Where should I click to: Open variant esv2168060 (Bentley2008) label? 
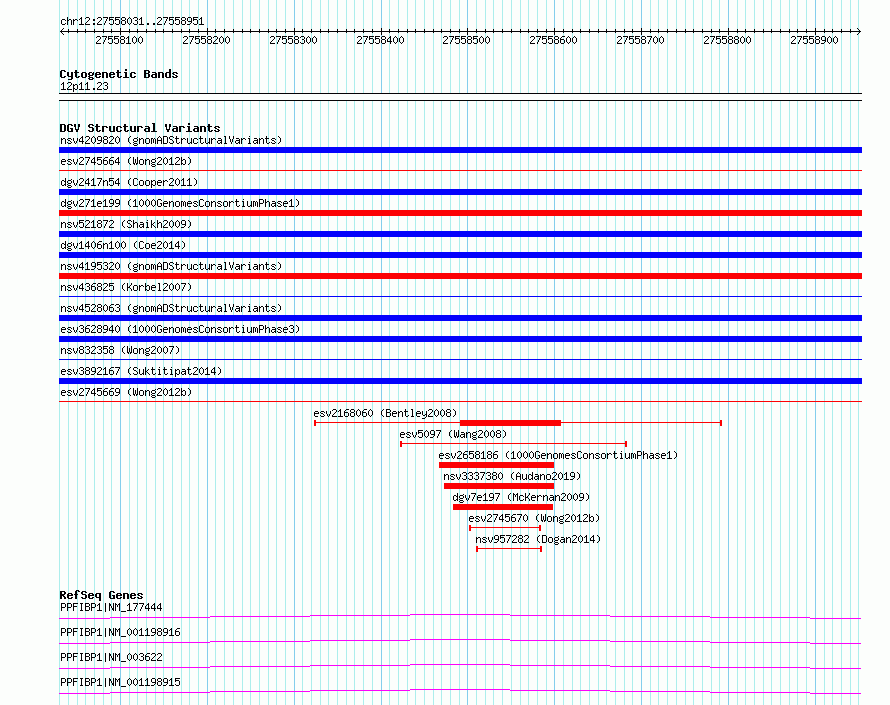[385, 413]
